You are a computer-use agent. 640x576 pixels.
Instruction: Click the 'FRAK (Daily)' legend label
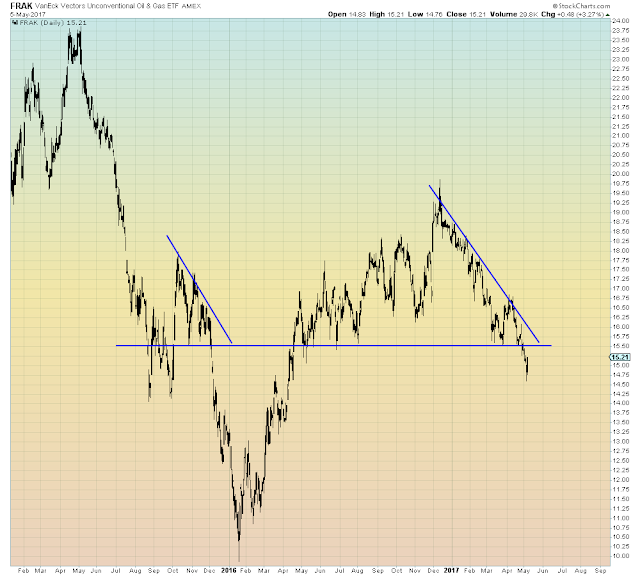(42, 23)
